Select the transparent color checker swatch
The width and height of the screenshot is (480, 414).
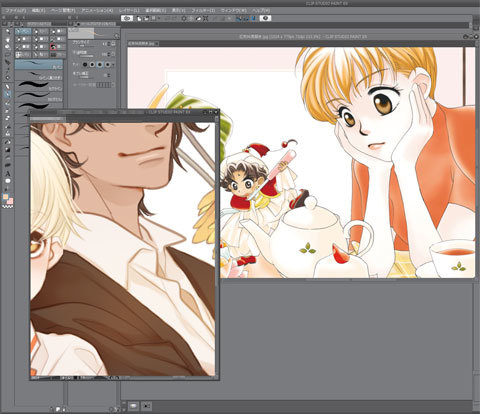click(8, 207)
